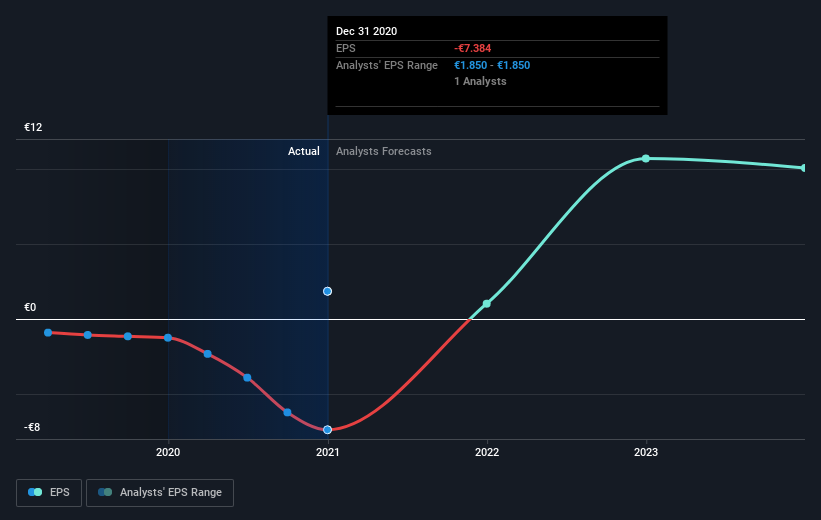The image size is (821, 520).
Task: Toggle the Analysts' EPS Range legend button
Action: click(160, 493)
